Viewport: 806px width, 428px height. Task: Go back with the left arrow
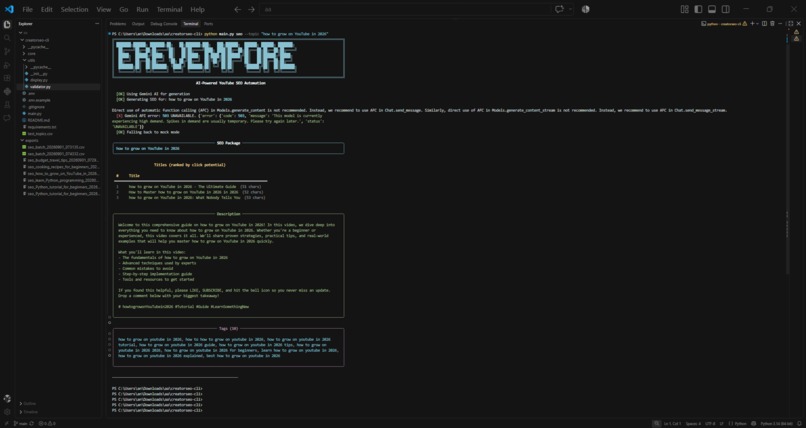pyautogui.click(x=237, y=9)
